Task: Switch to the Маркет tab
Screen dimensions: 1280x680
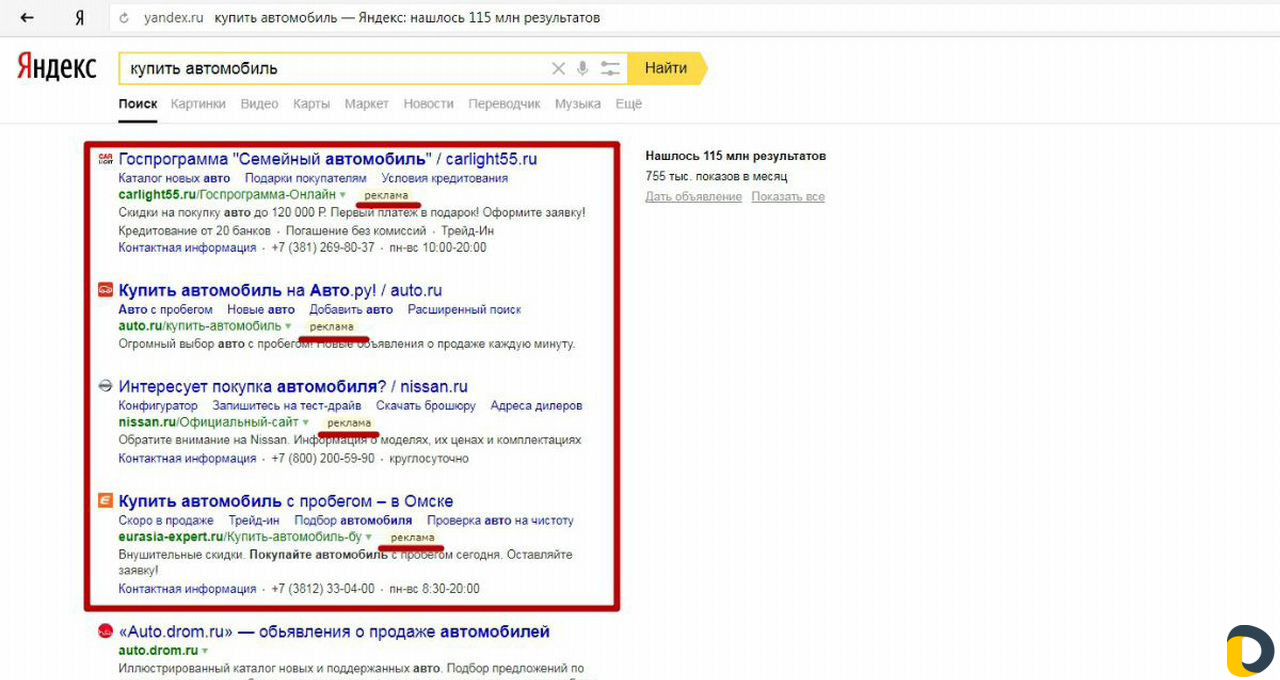Action: (367, 104)
